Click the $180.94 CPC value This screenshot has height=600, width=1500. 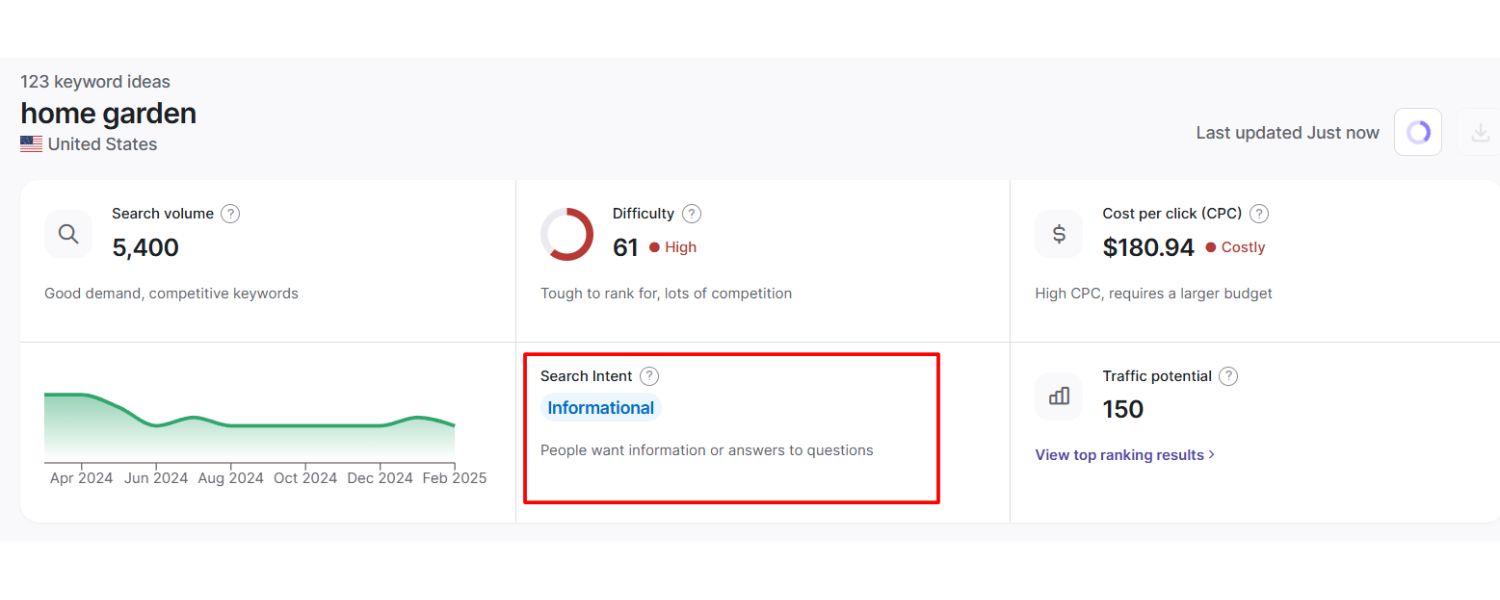1148,248
